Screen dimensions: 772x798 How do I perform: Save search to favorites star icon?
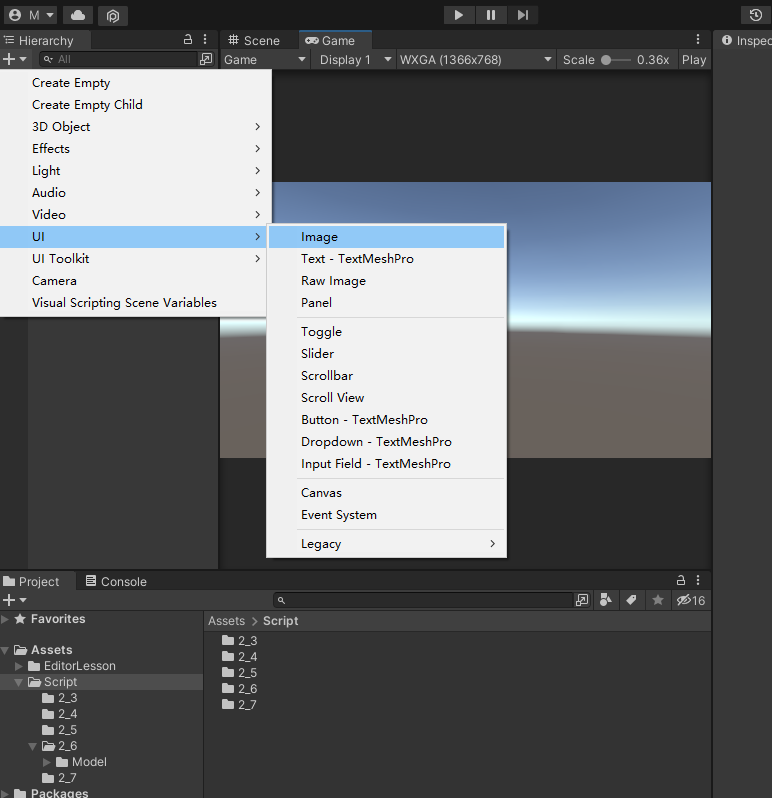(657, 601)
